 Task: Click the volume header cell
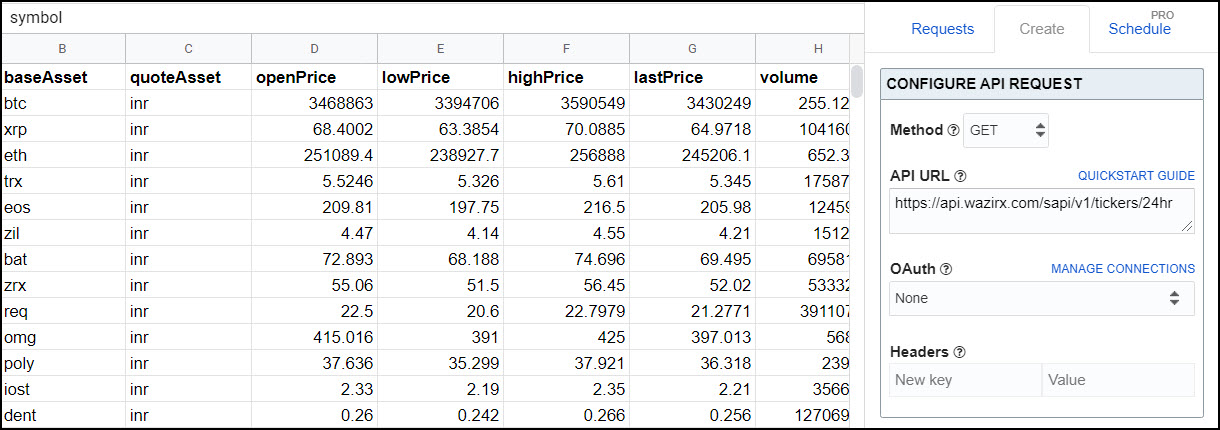point(803,77)
